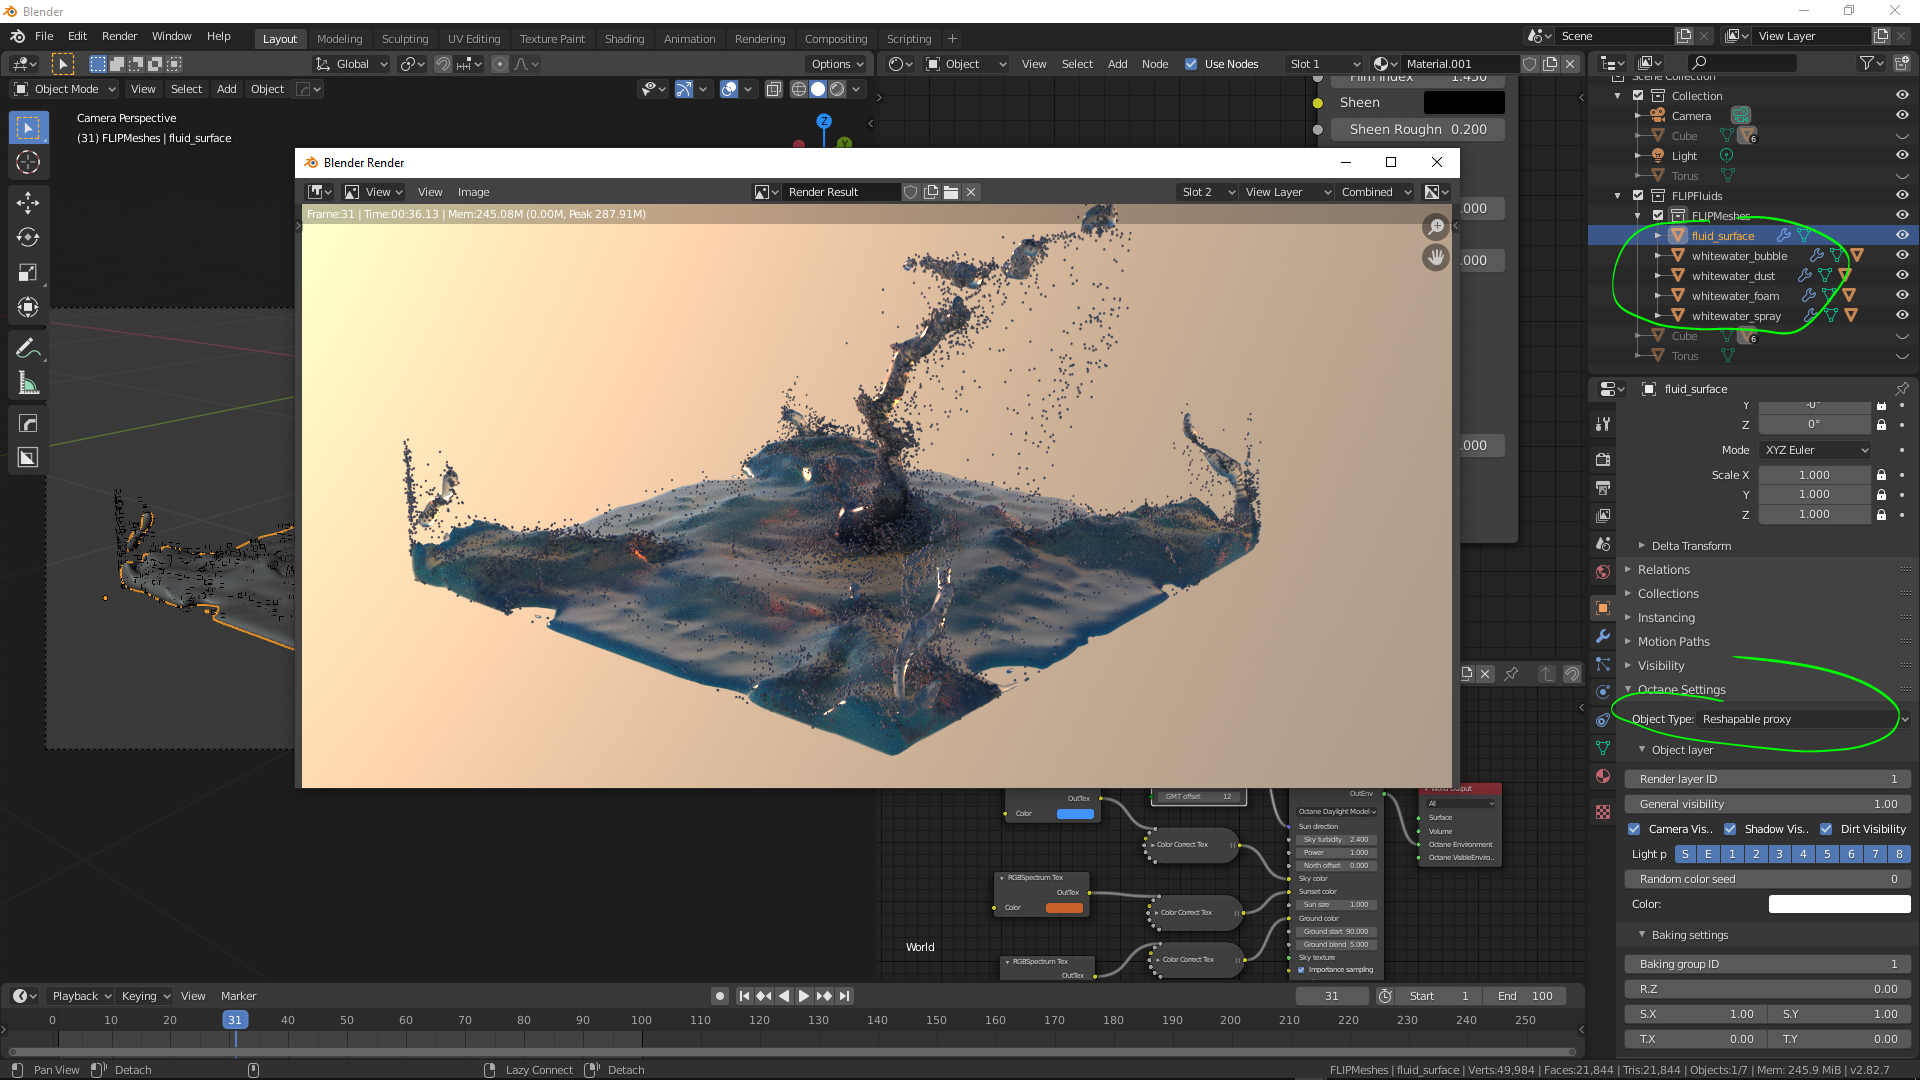This screenshot has width=1920, height=1080.
Task: Toggle Use Nodes checkbox
Action: (x=1191, y=64)
